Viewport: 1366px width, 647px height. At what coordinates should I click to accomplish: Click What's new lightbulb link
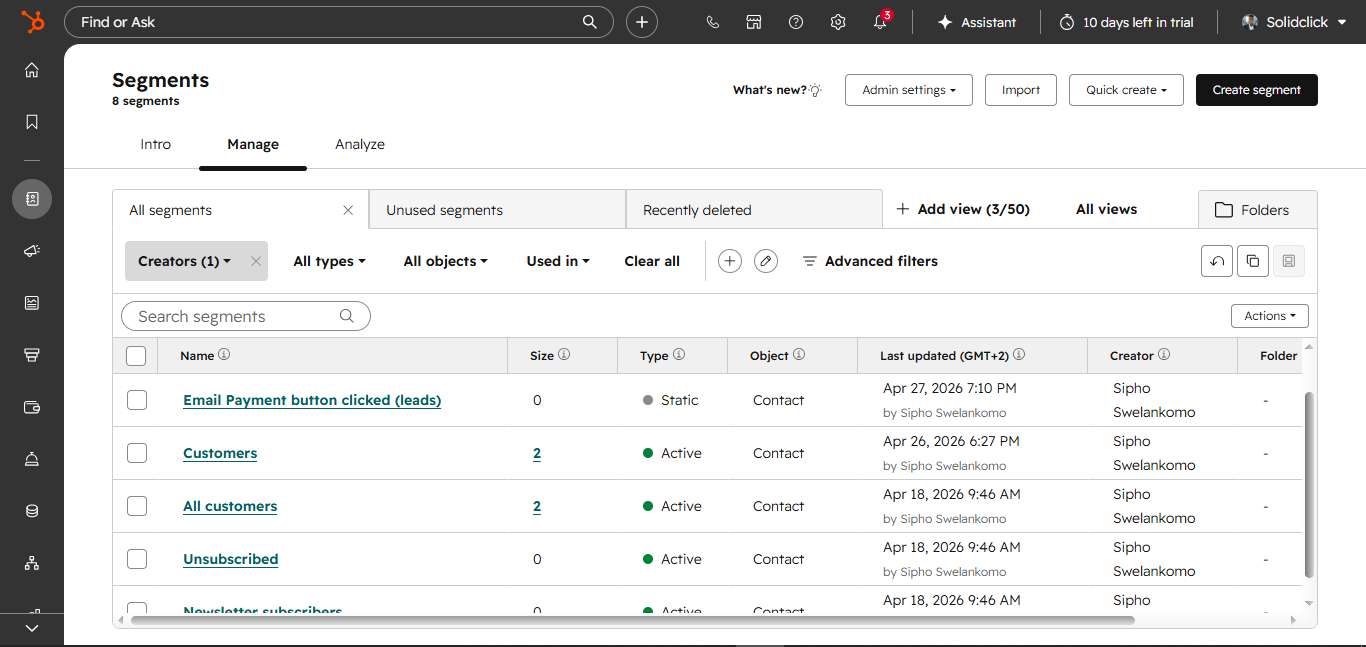point(777,90)
